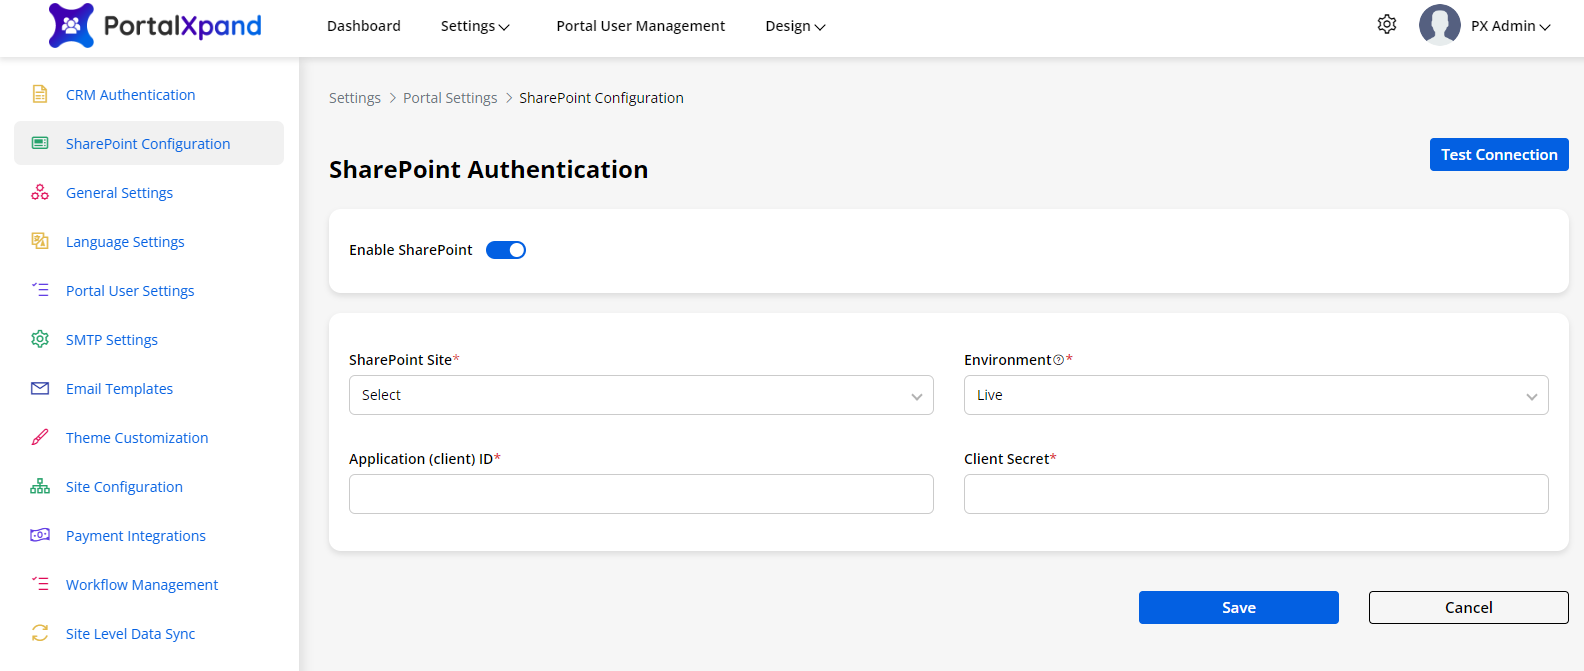Click the CRM Authentication document icon

tap(40, 94)
